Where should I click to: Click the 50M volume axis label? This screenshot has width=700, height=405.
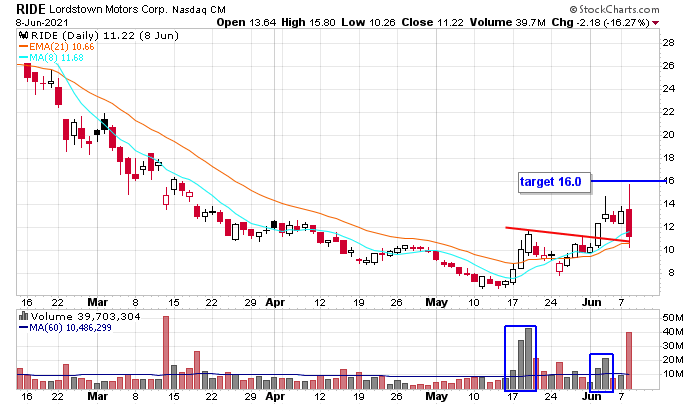pyautogui.click(x=673, y=317)
